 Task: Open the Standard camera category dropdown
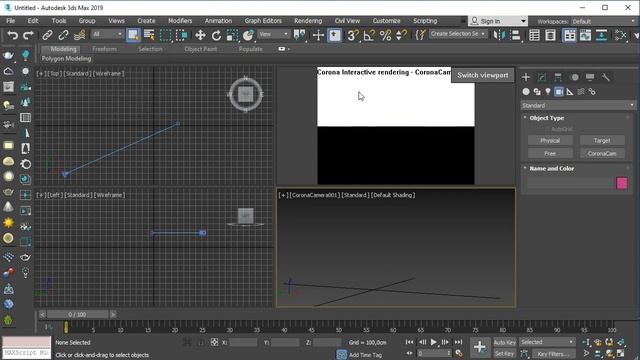[x=578, y=106]
